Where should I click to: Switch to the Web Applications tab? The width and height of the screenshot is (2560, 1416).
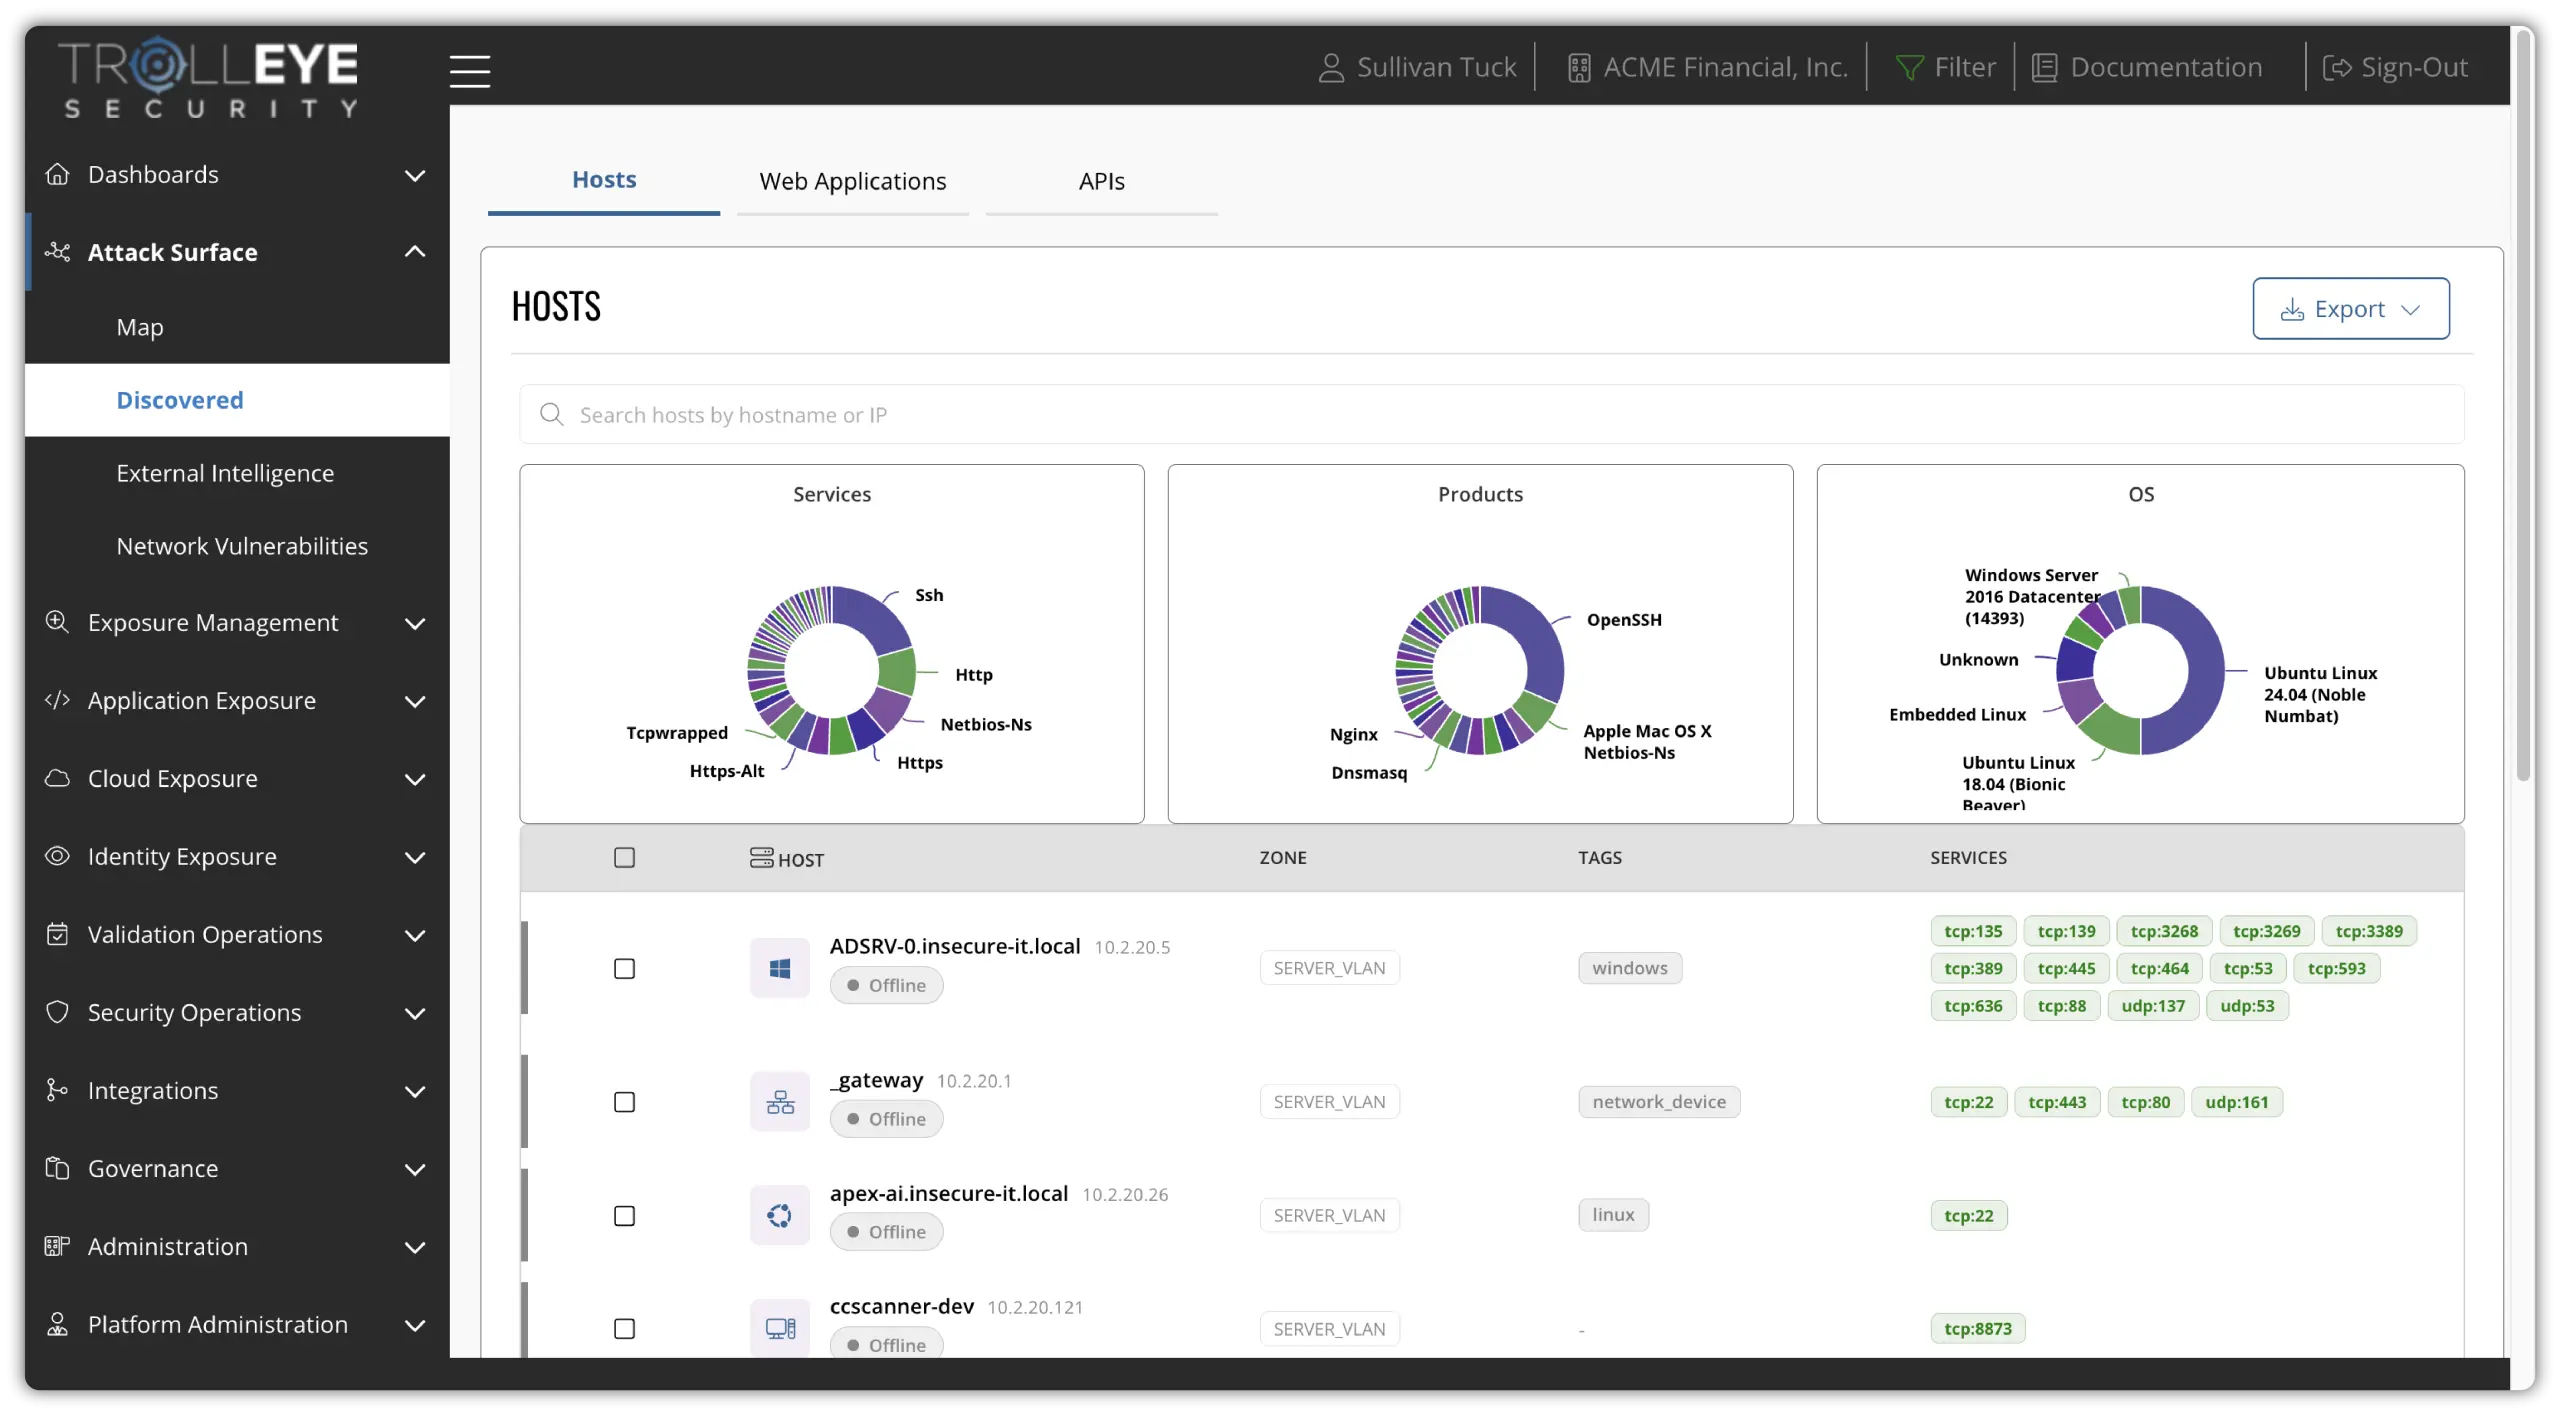(853, 182)
